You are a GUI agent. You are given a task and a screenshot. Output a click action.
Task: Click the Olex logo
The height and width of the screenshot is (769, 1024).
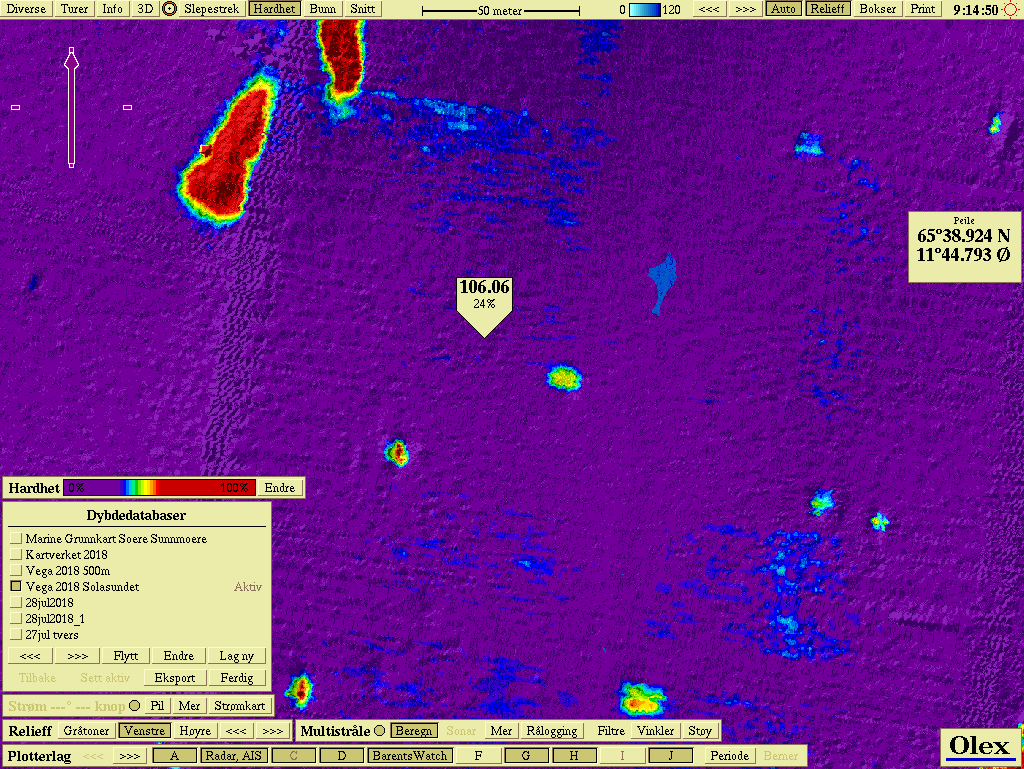(980, 745)
